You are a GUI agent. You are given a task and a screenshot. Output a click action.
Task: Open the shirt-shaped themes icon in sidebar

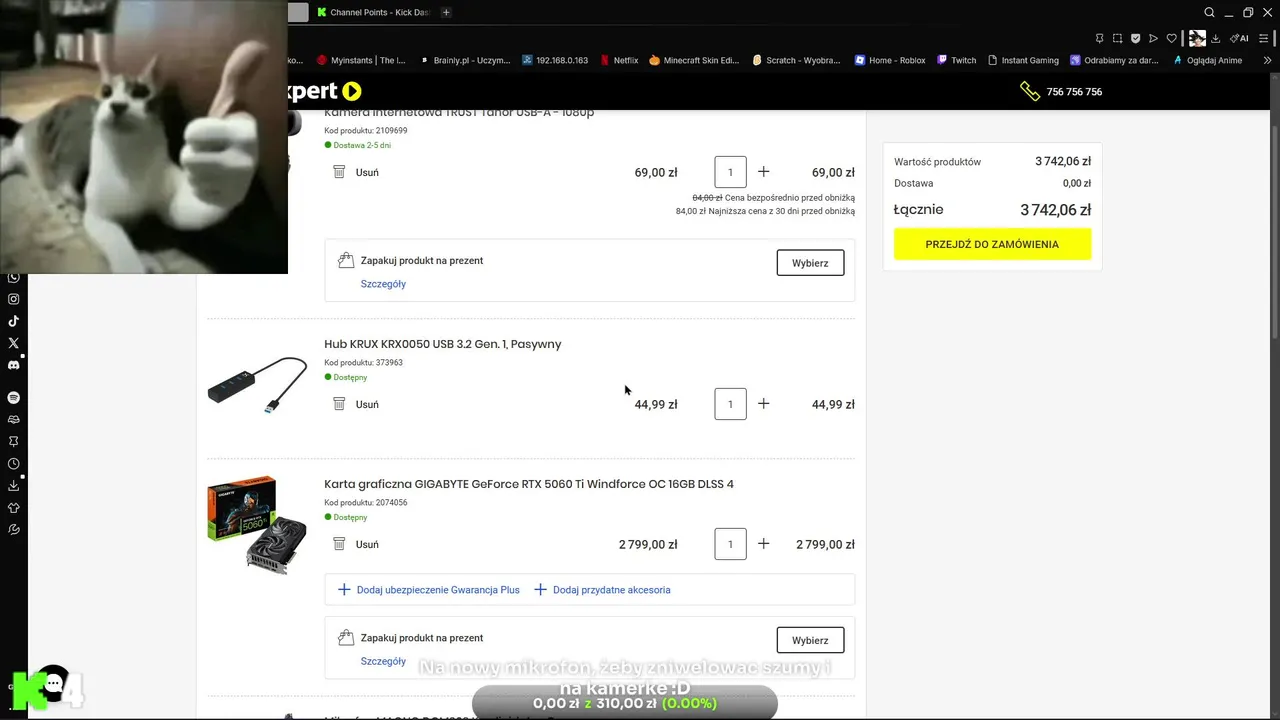point(14,508)
